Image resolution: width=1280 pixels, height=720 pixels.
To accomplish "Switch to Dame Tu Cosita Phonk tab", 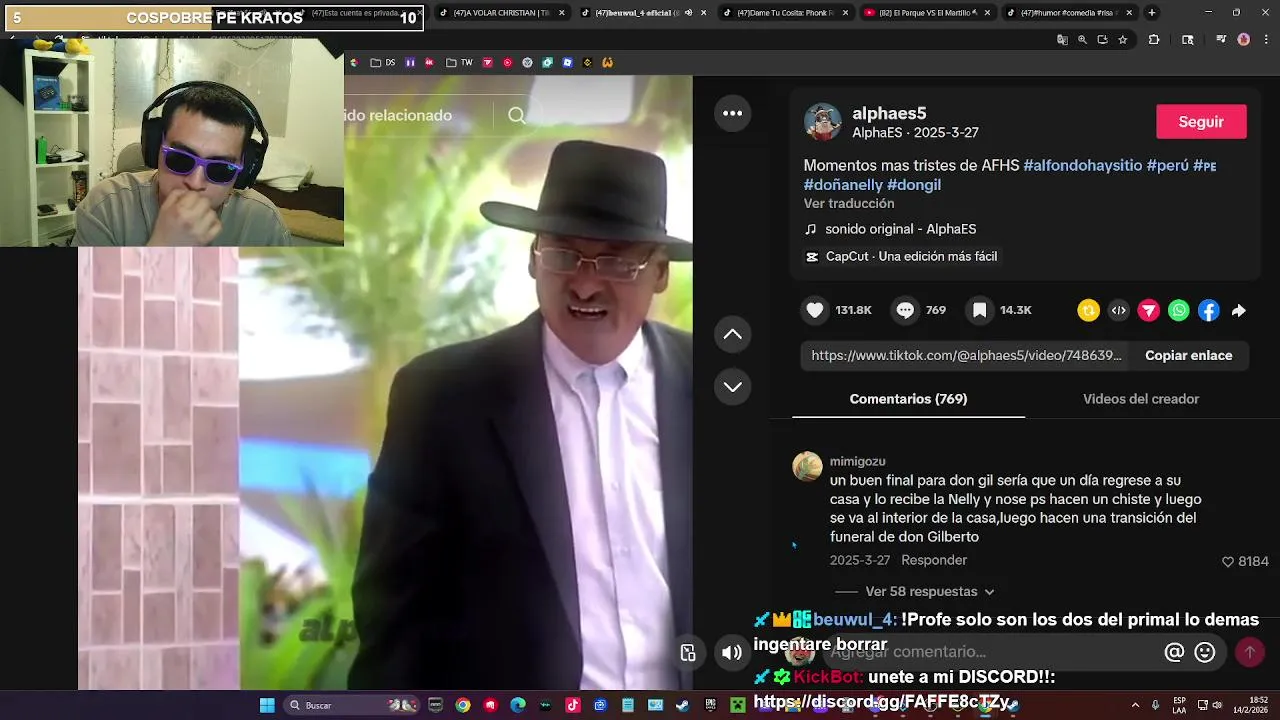I will 786,13.
